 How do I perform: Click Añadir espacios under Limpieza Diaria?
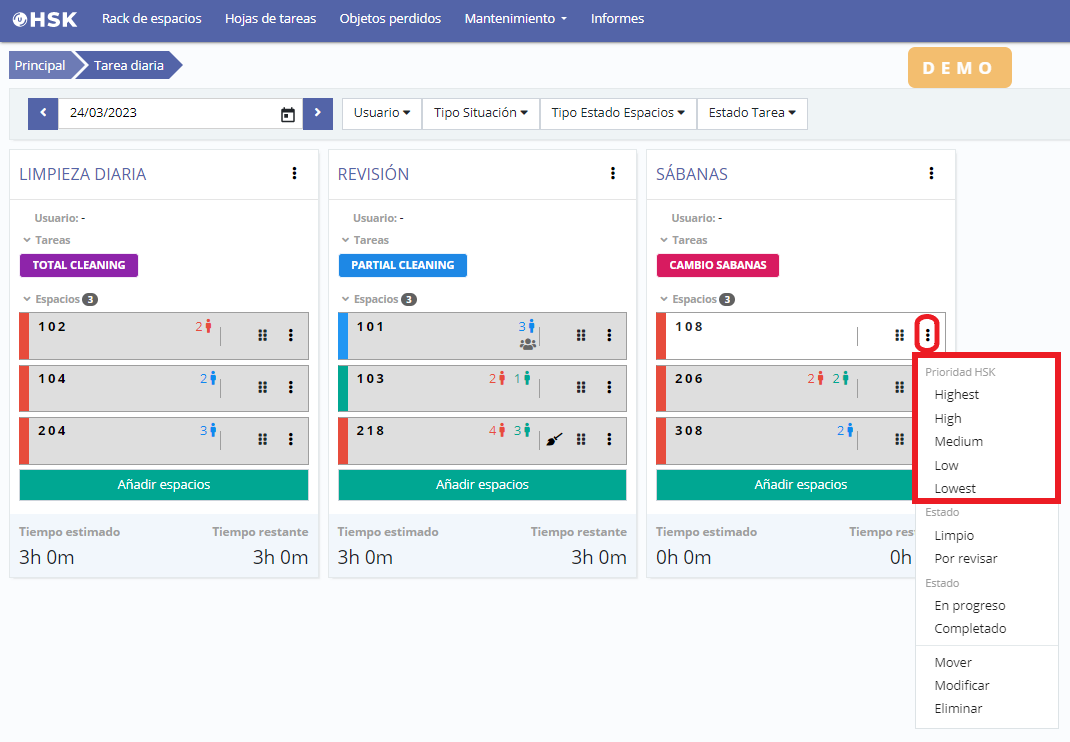point(164,485)
